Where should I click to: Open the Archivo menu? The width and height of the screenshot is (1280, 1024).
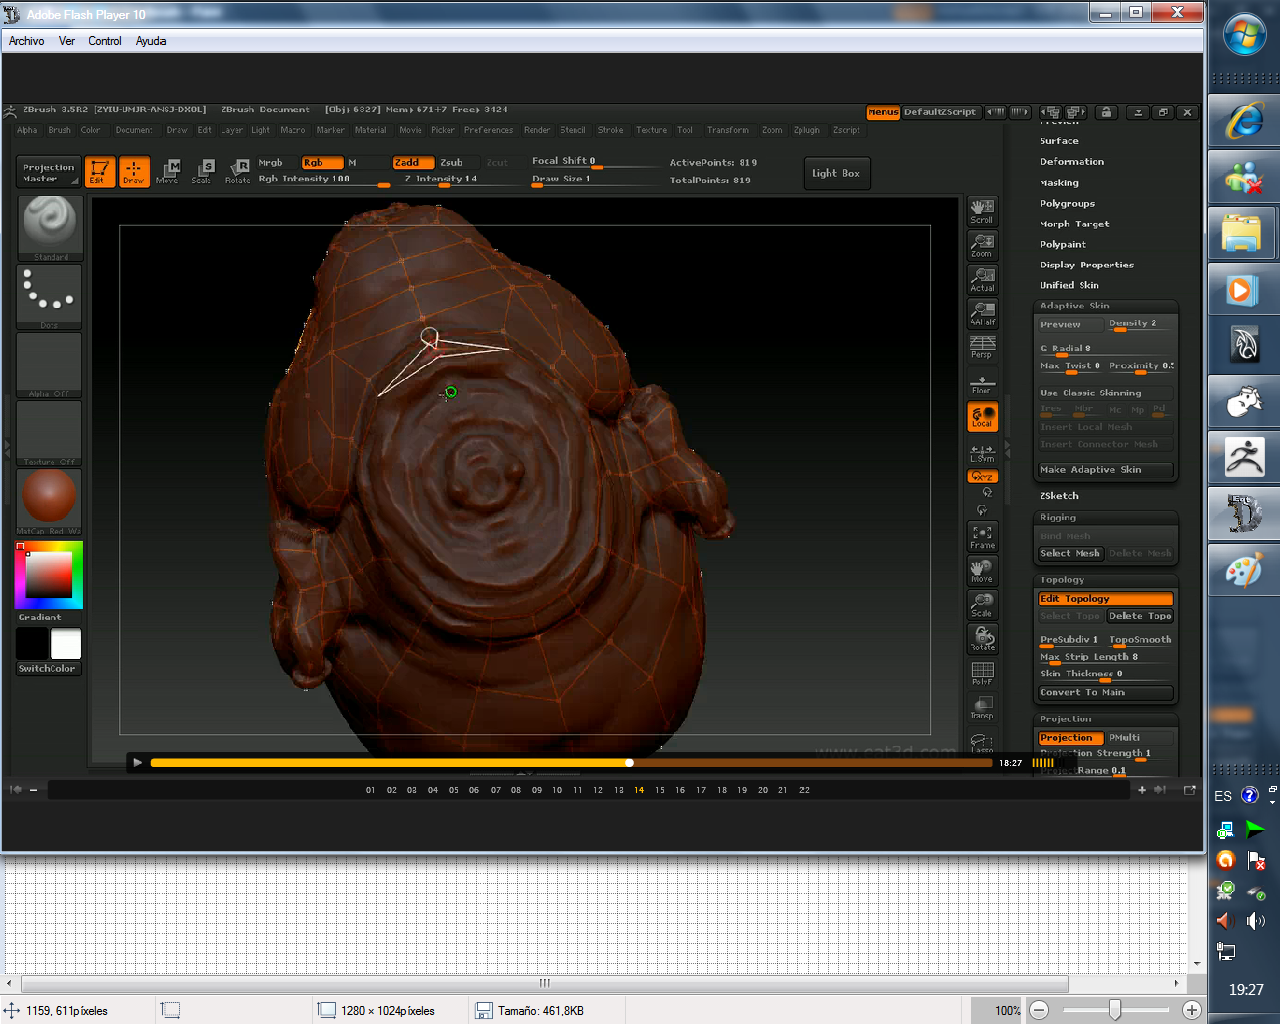point(26,41)
